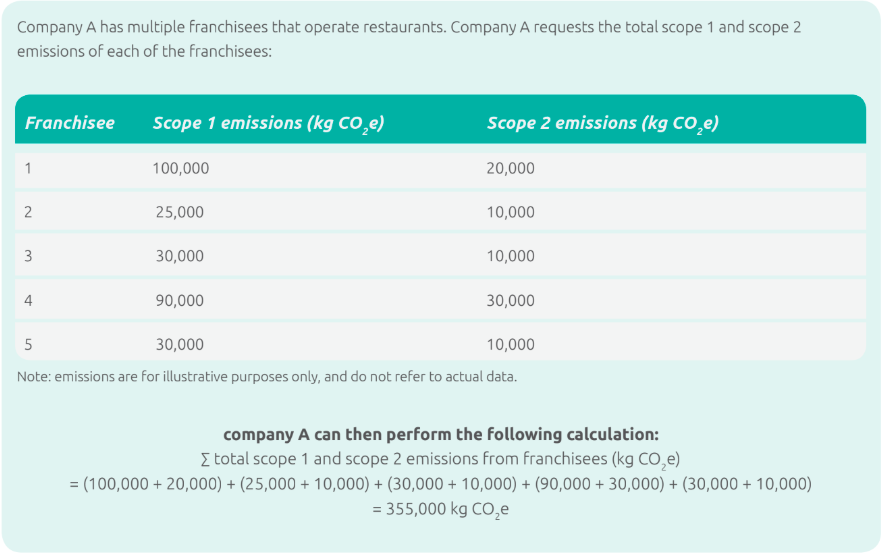Screen dimensions: 885x558
Task: Click franchisee 3's Scope 1 value 30,000
Action: [180, 256]
